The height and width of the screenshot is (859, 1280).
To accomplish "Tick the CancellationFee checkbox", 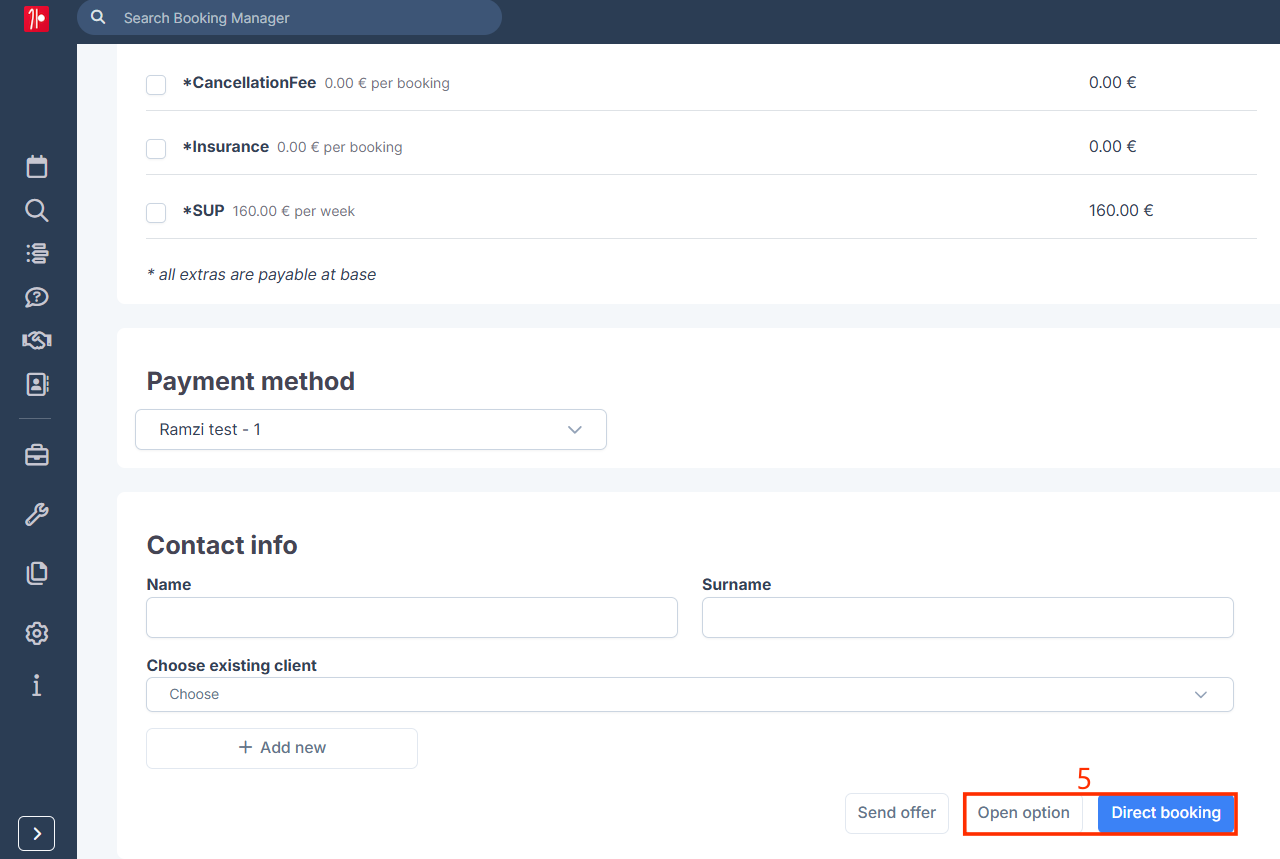I will [156, 85].
